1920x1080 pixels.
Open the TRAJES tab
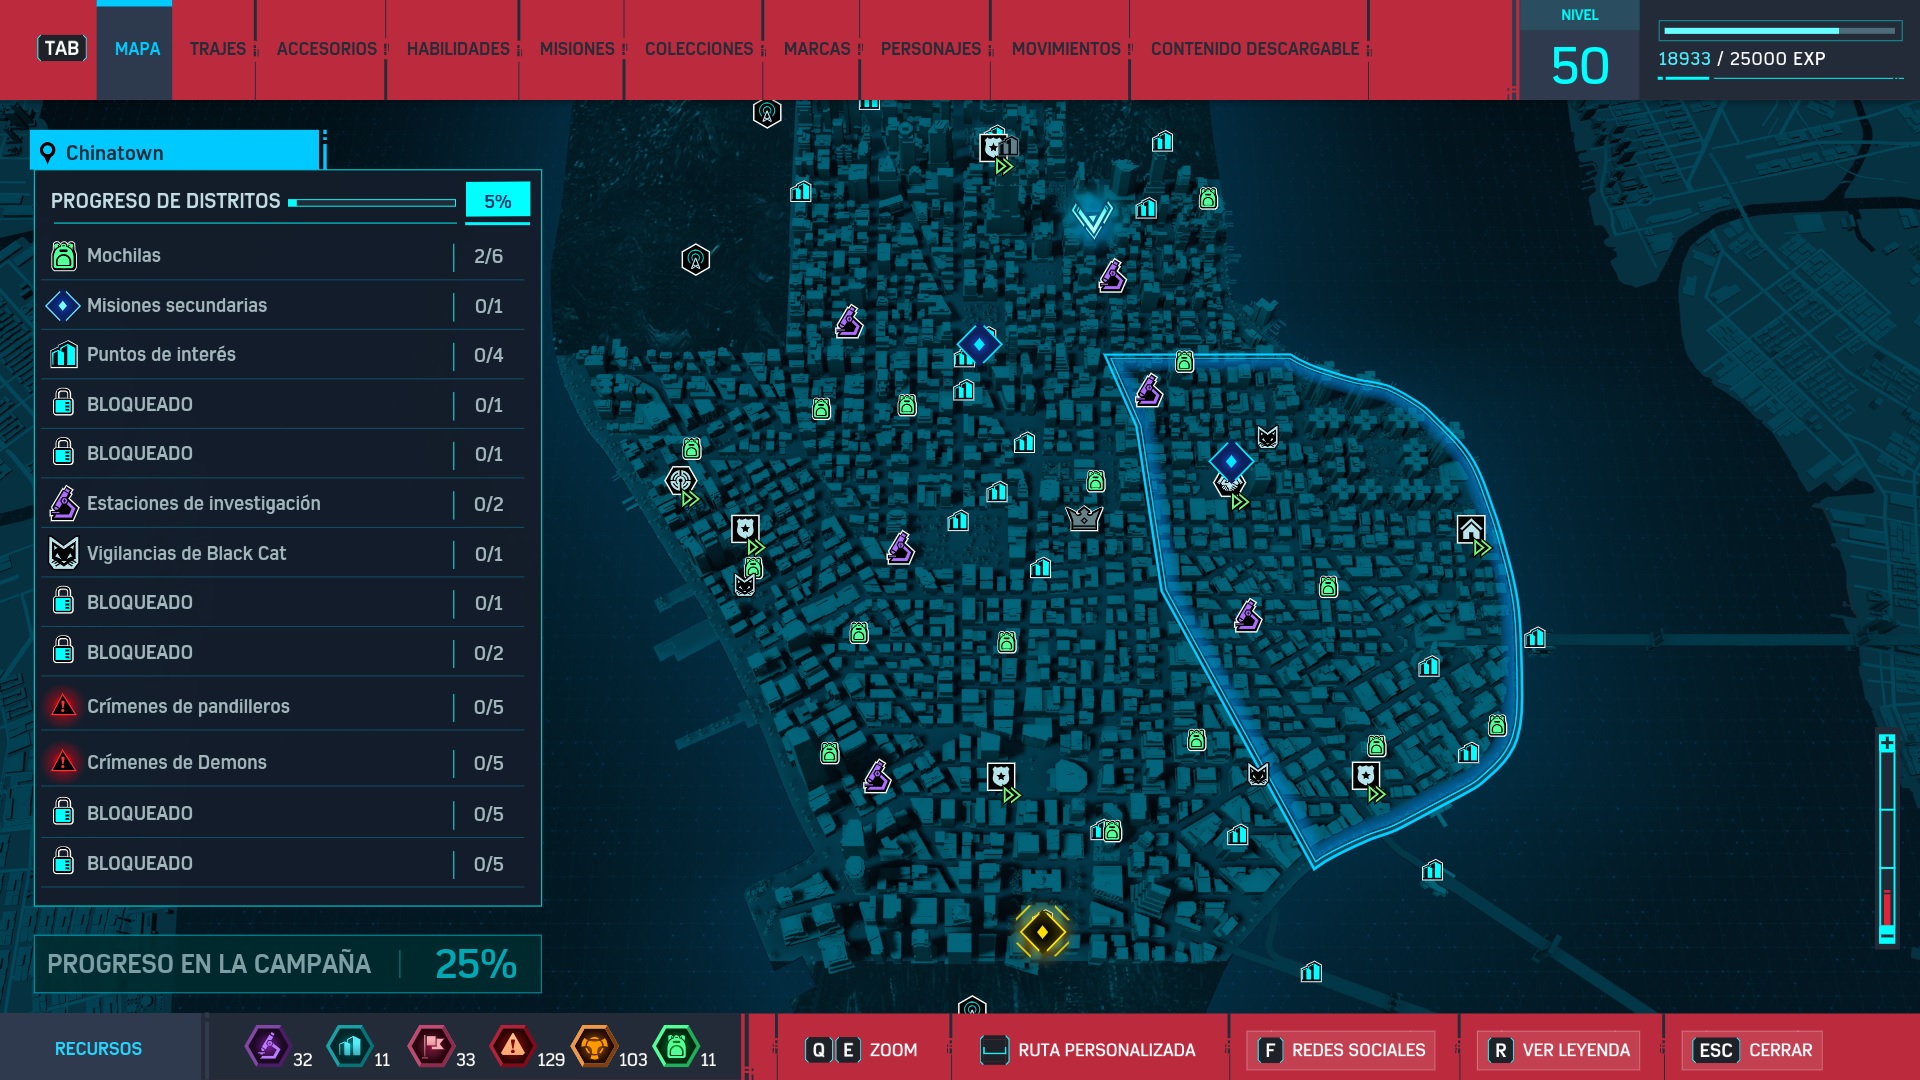coord(217,49)
